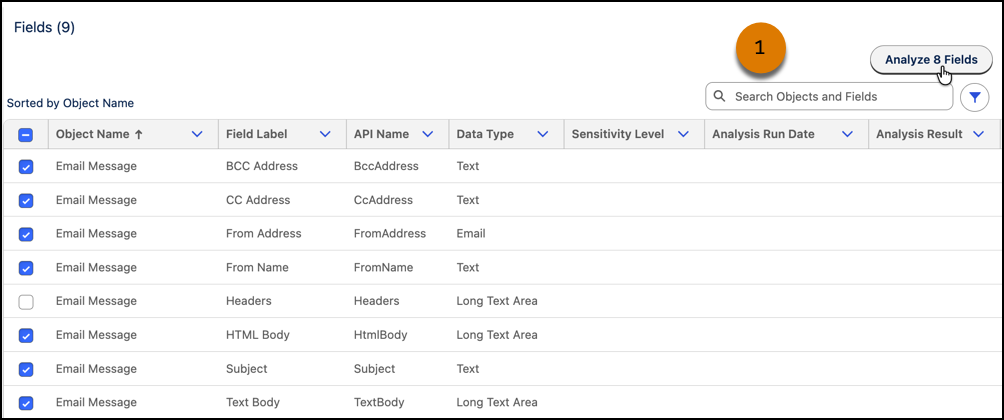Click Search Objects and Fields input
The width and height of the screenshot is (1004, 420).
829,97
